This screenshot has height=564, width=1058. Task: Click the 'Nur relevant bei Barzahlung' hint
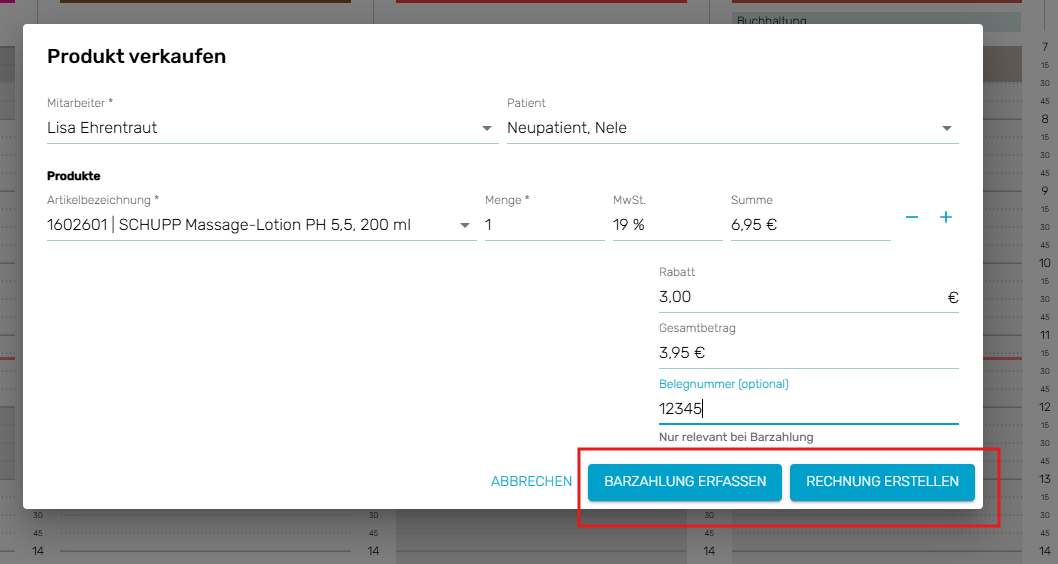(736, 437)
